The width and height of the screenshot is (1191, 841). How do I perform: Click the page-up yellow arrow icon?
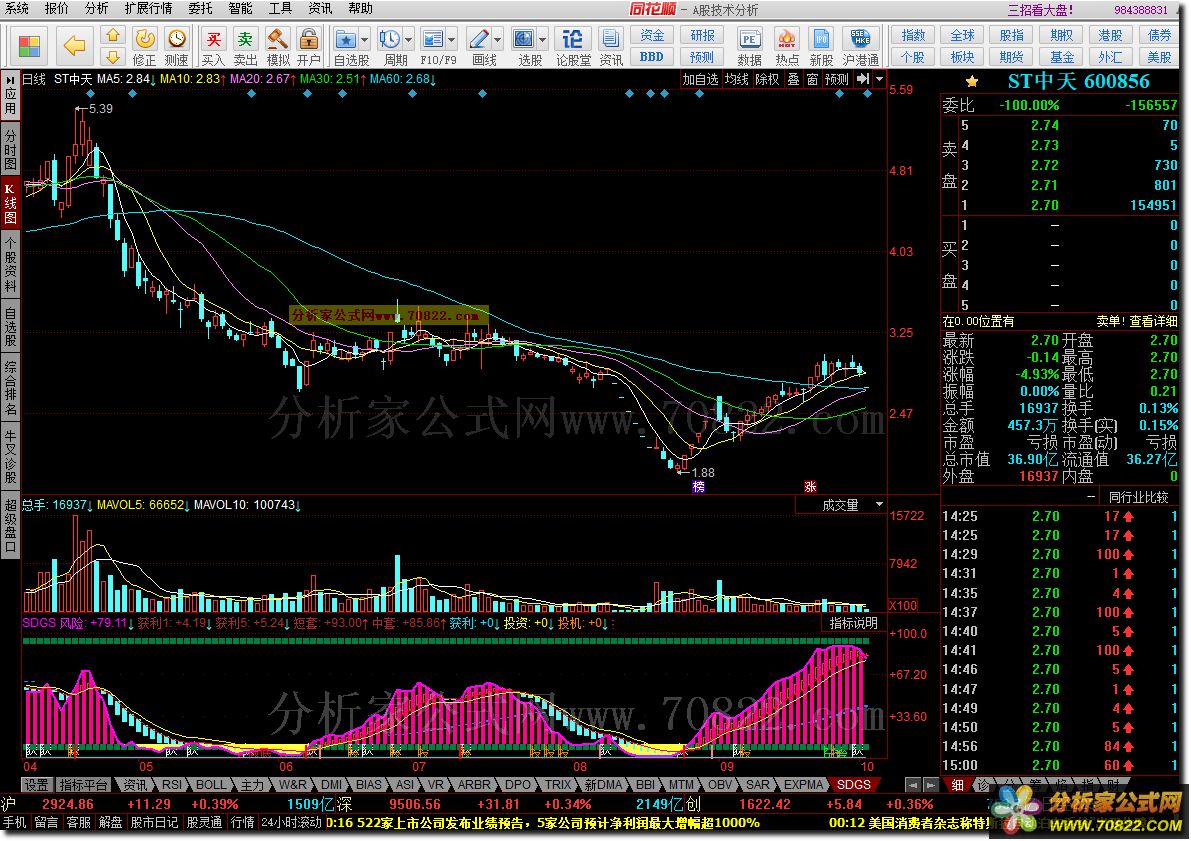[x=112, y=35]
